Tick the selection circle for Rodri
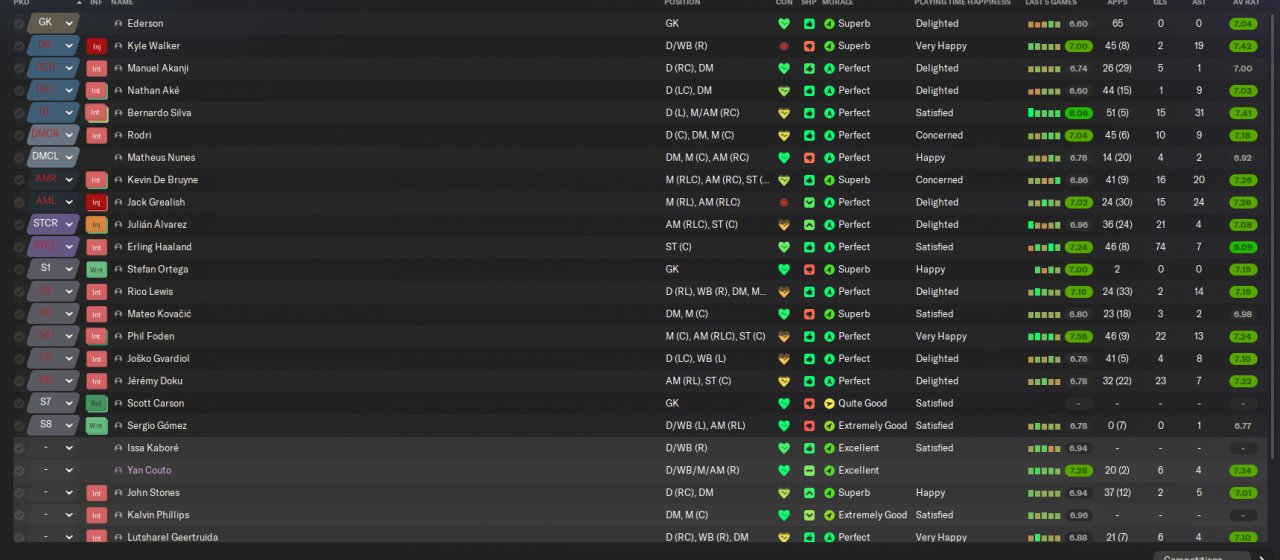 [x=19, y=135]
